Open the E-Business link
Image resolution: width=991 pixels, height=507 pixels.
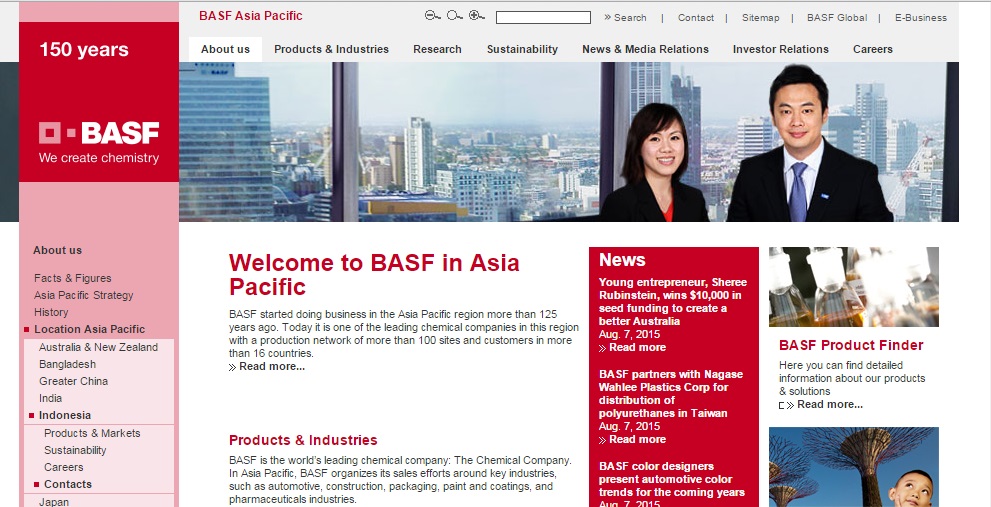tap(920, 18)
